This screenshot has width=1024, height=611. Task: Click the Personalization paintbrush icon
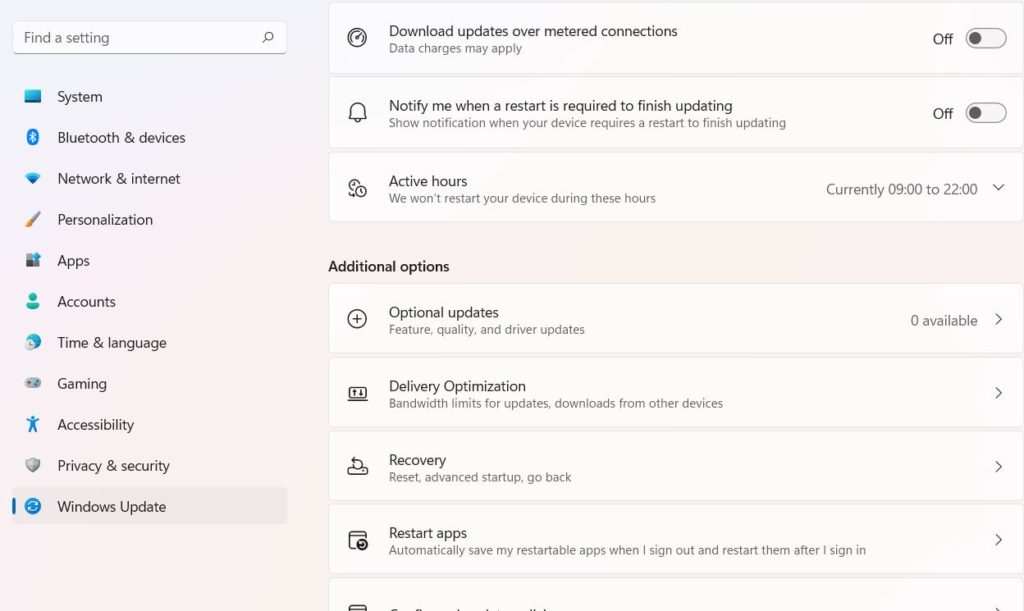[33, 219]
